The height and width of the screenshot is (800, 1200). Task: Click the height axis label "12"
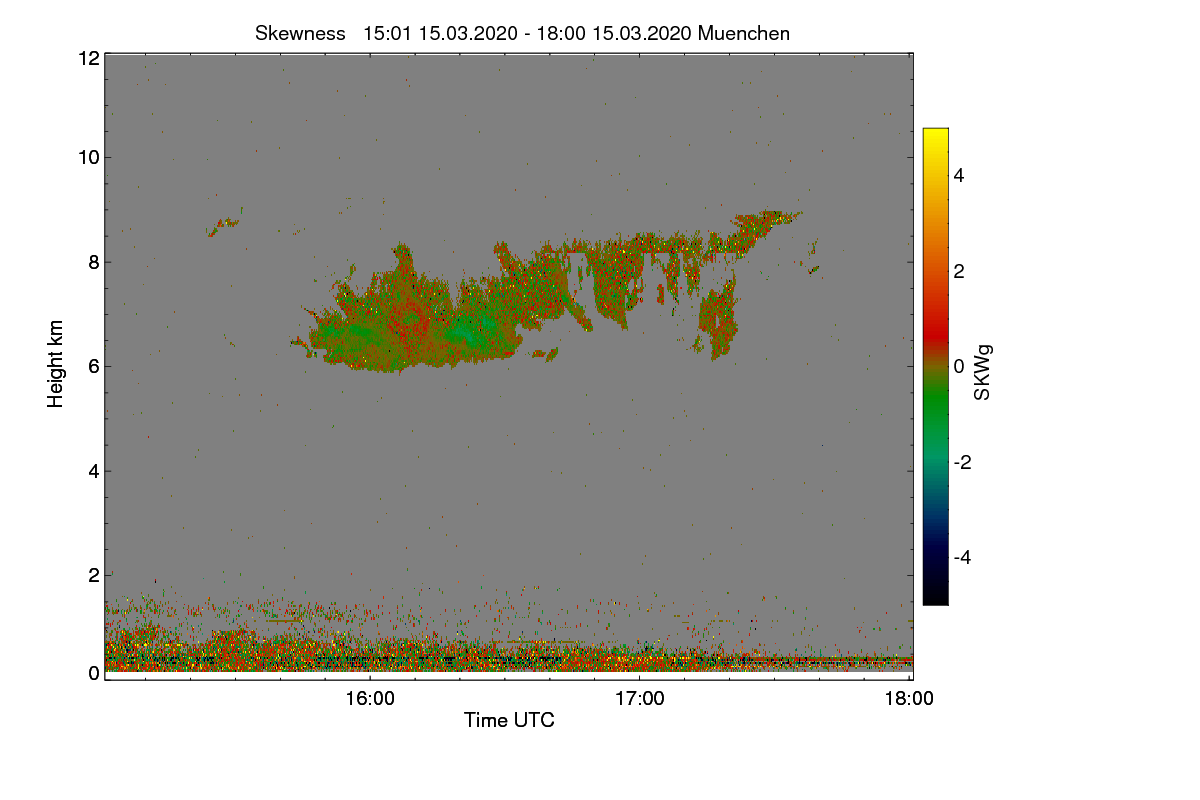click(87, 58)
